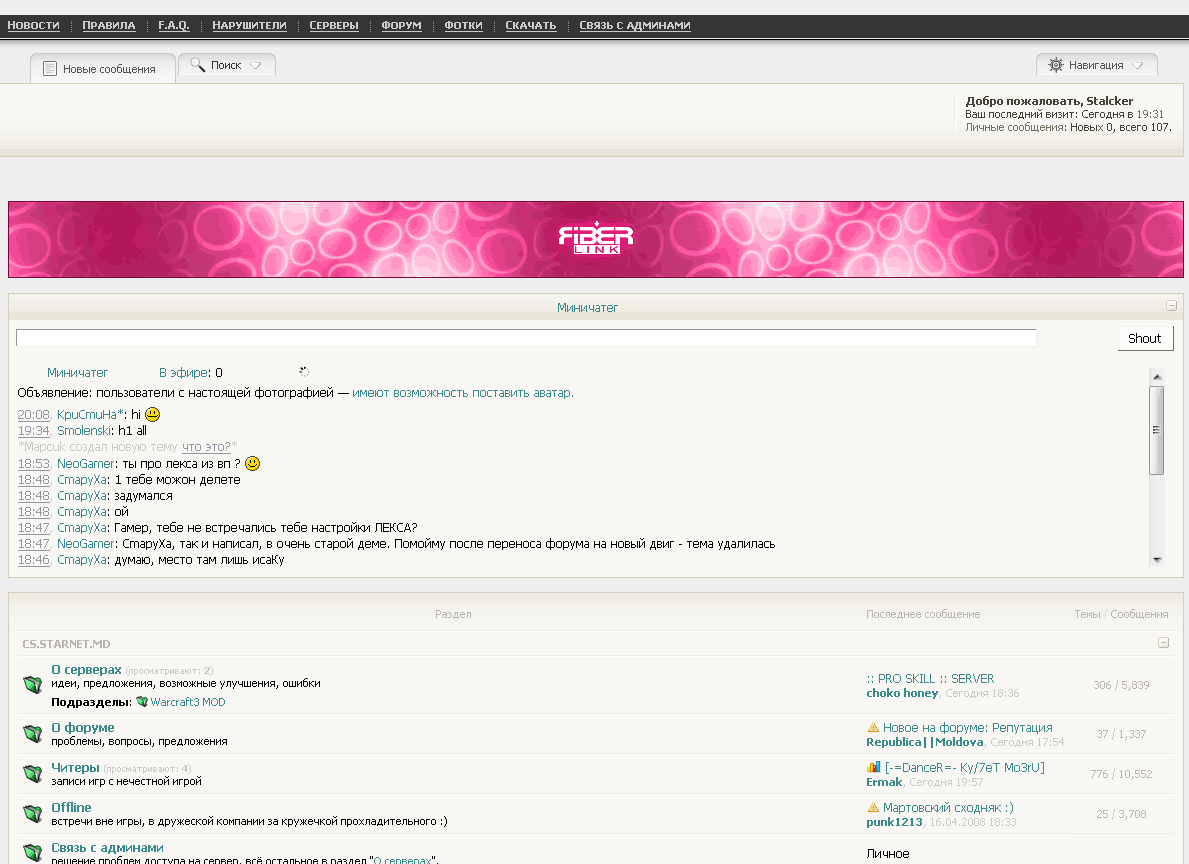Collapse the CS.STARNET.MD category
1189x864 pixels.
coord(1163,643)
